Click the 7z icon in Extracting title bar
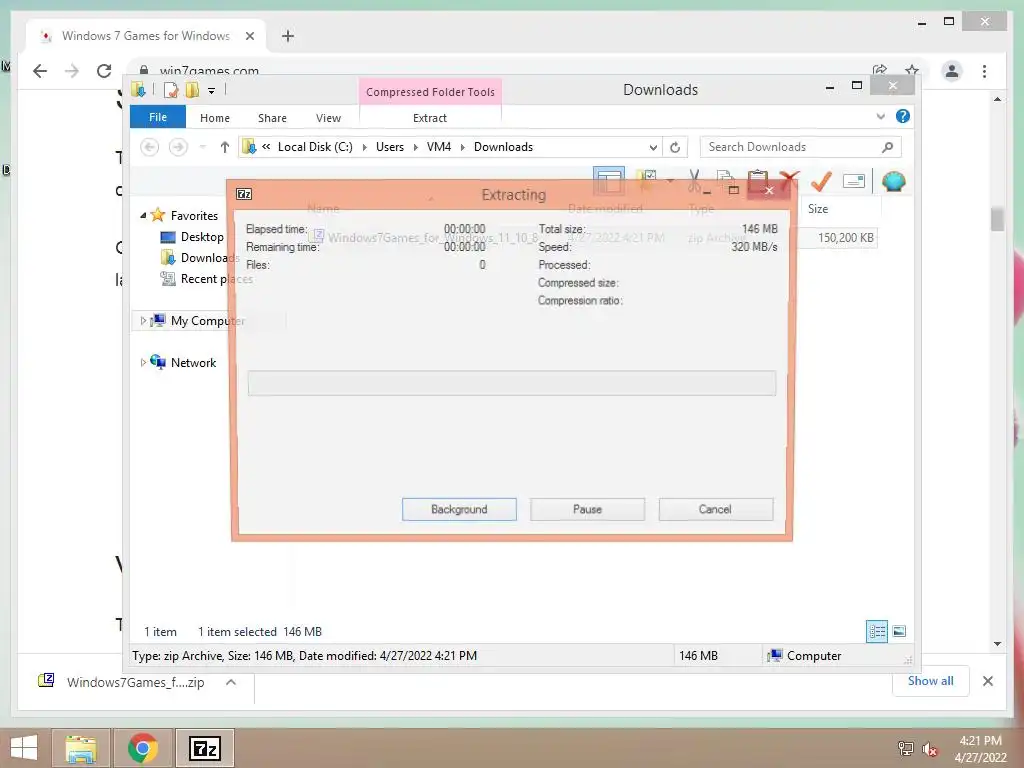The height and width of the screenshot is (768, 1024). pos(244,194)
